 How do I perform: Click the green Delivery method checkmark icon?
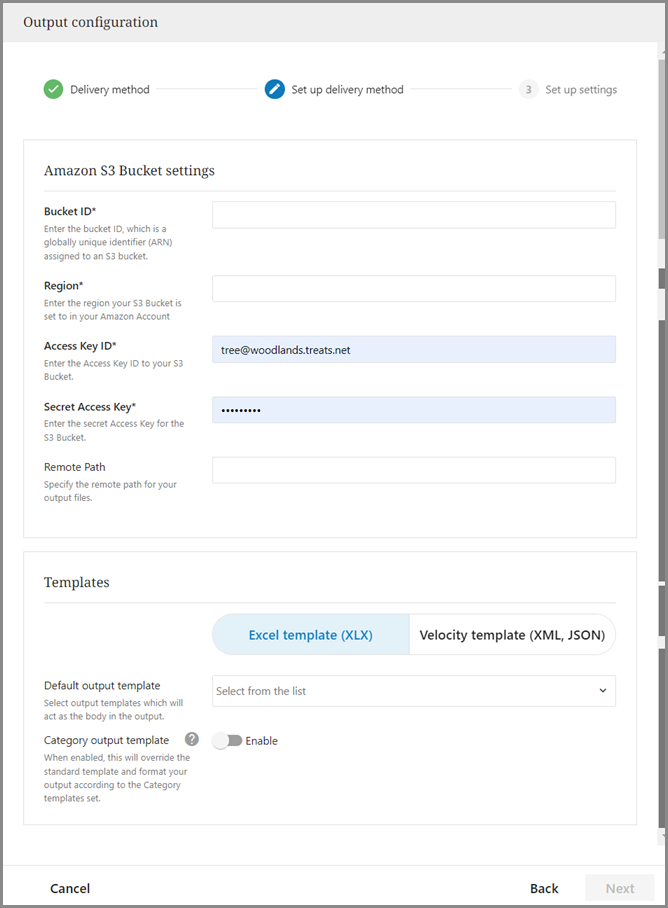coord(53,90)
